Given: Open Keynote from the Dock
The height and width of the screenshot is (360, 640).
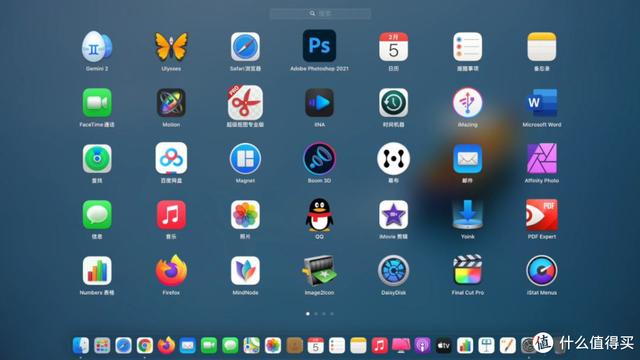Looking at the screenshot, I should [486, 346].
